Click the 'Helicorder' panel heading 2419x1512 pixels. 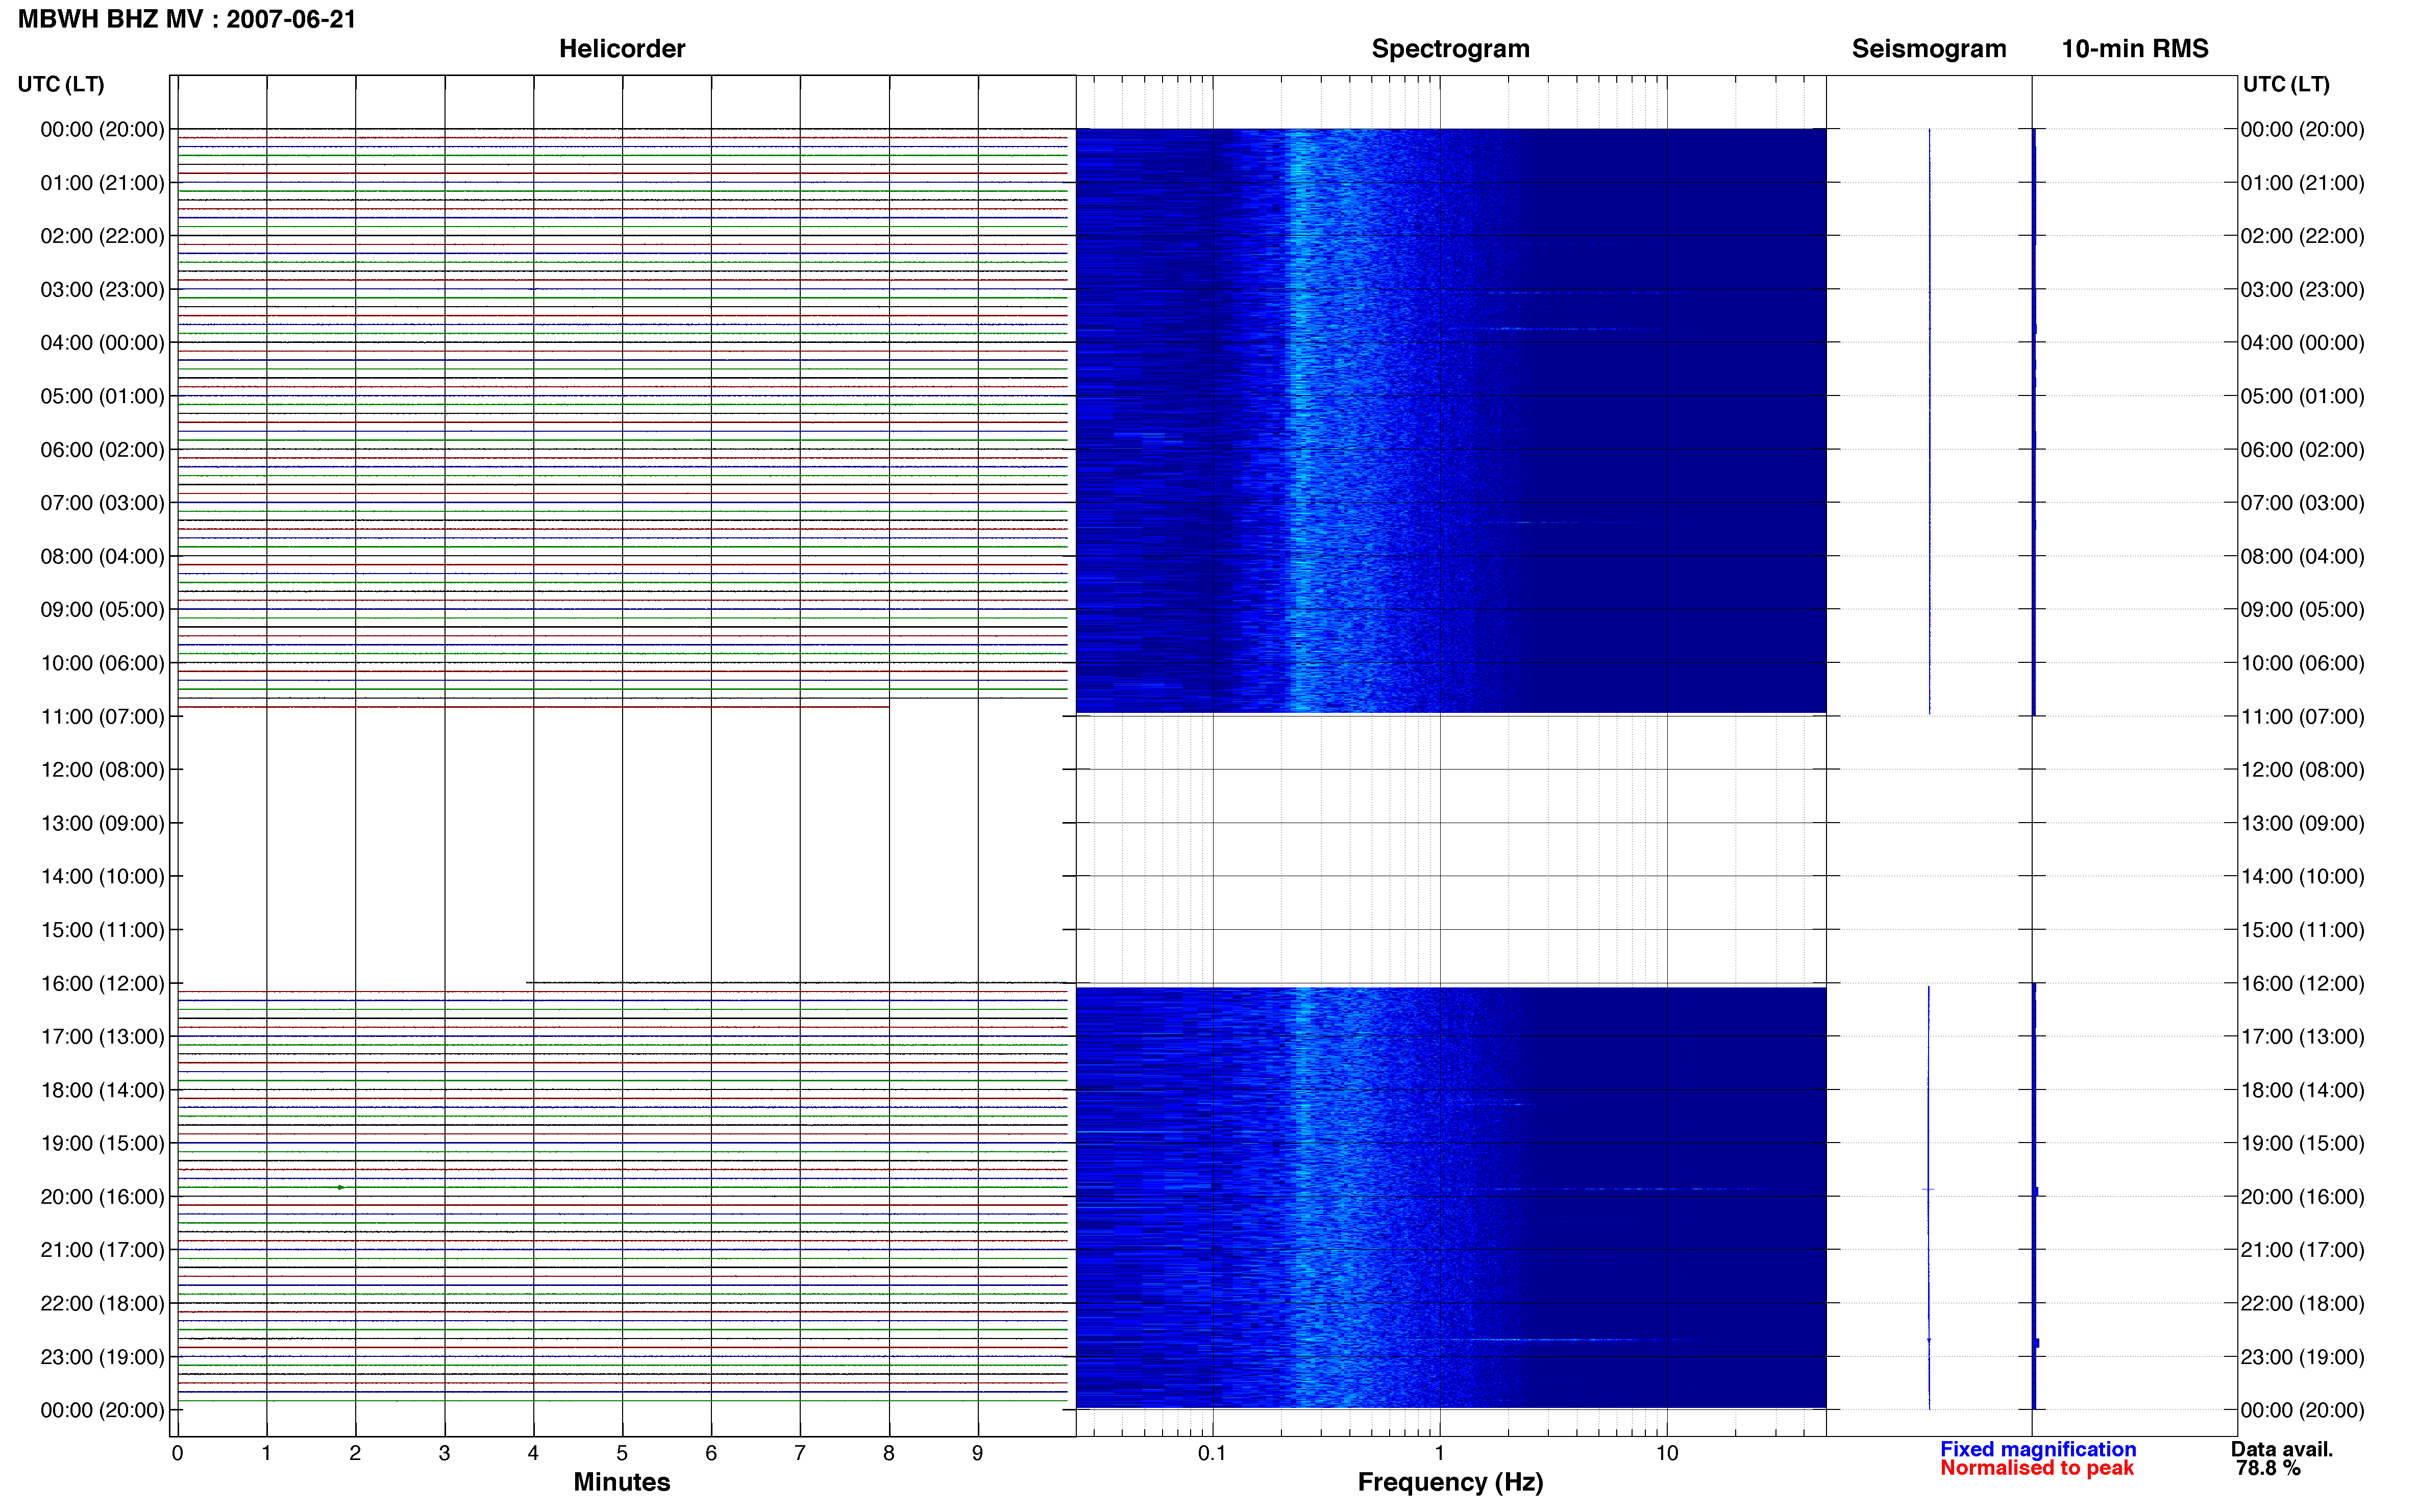pos(622,48)
